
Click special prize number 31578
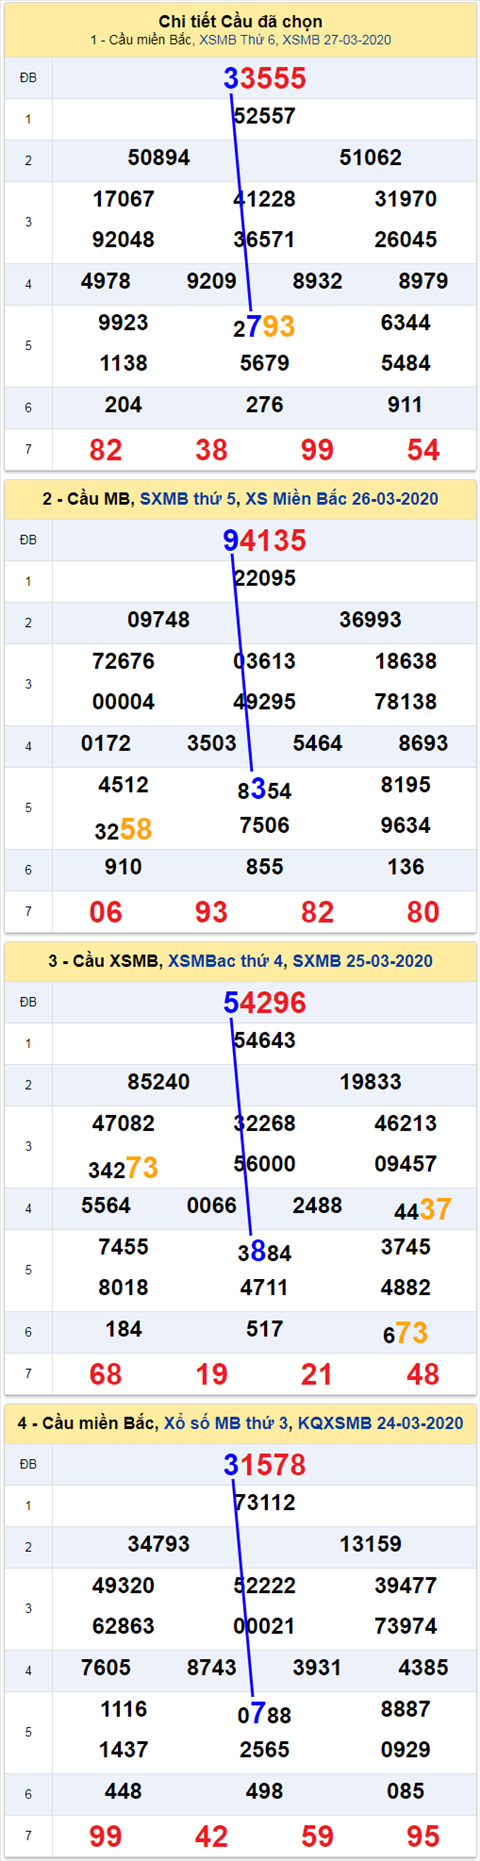pyautogui.click(x=264, y=1464)
